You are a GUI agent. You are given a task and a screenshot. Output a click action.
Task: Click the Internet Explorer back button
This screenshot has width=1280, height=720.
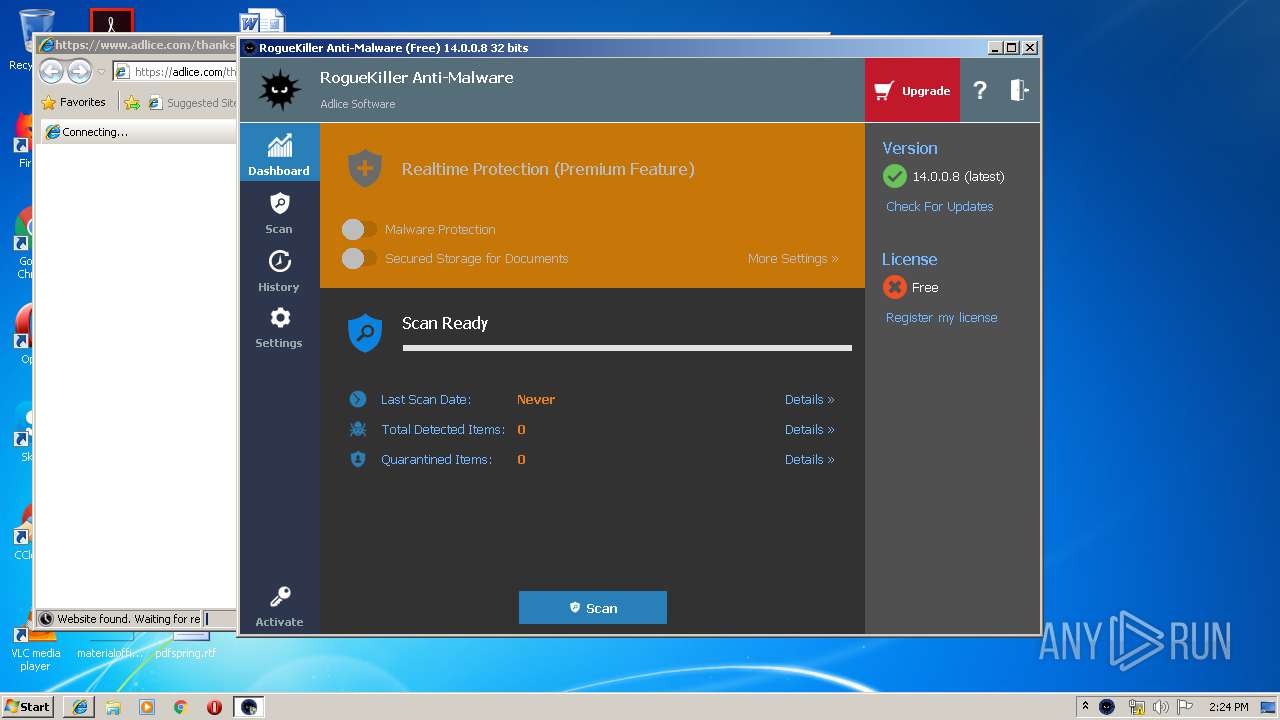pos(52,71)
